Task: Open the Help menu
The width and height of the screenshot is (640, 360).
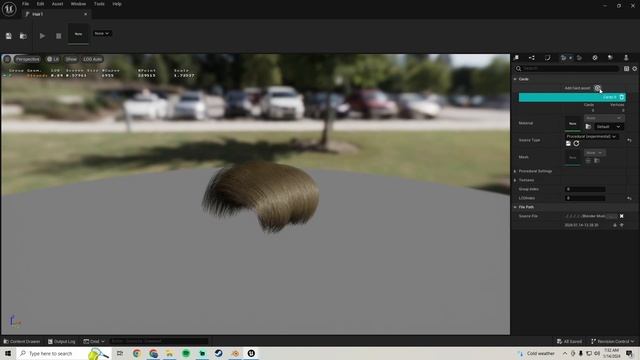Action: pyautogui.click(x=117, y=4)
